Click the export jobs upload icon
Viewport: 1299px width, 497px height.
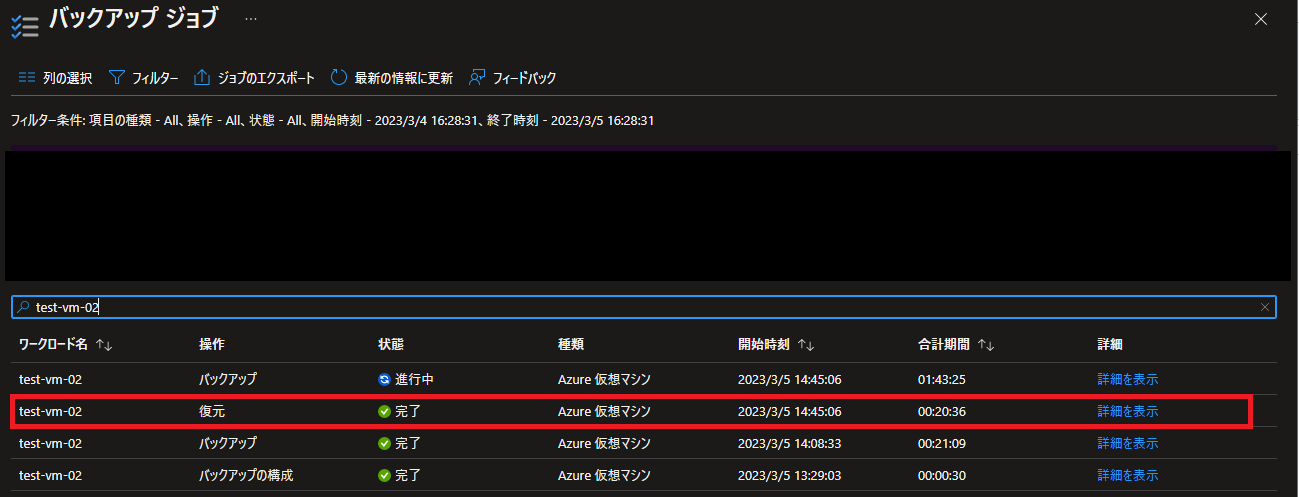click(202, 77)
